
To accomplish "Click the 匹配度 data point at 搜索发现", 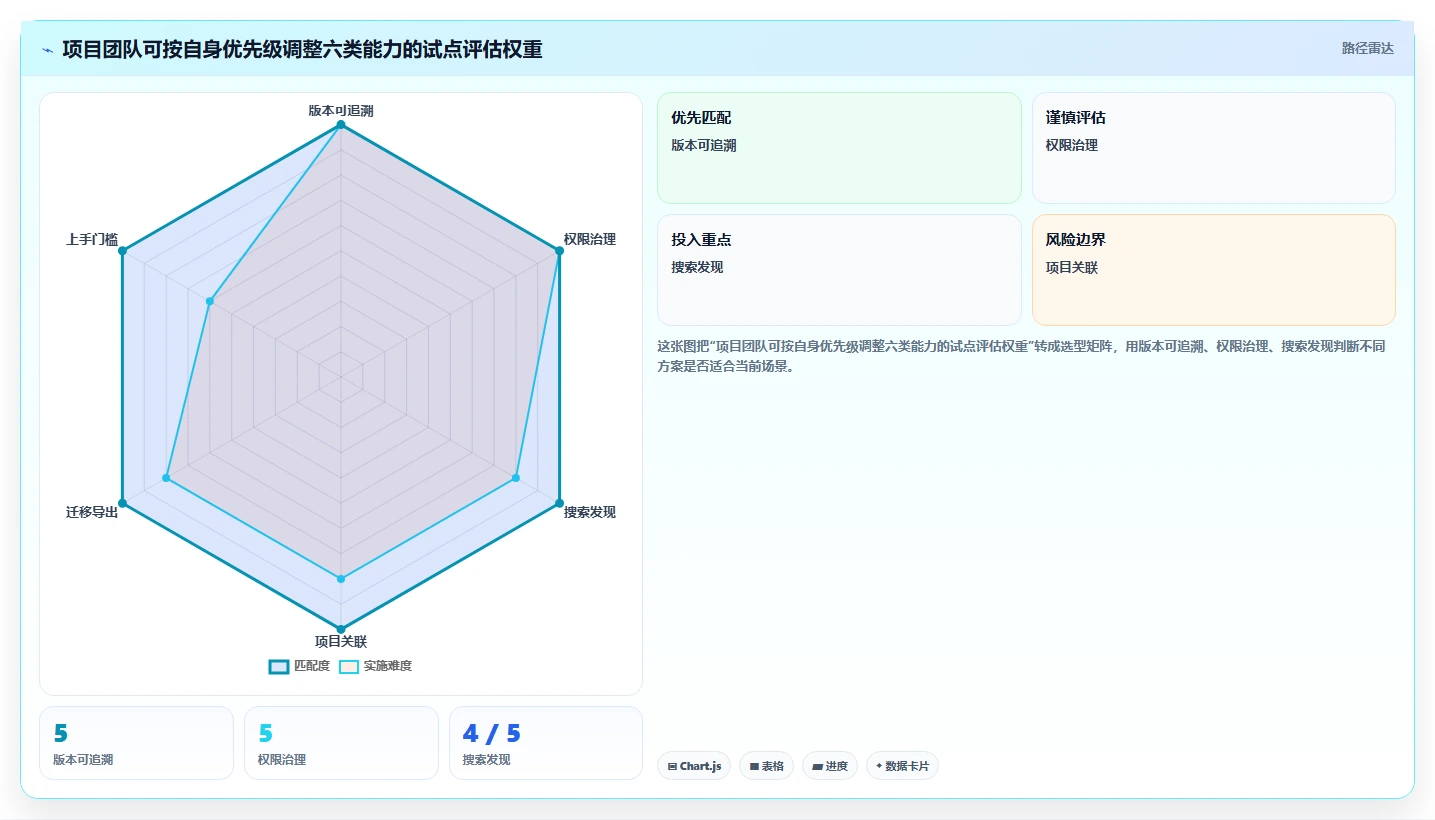I will pos(559,503).
